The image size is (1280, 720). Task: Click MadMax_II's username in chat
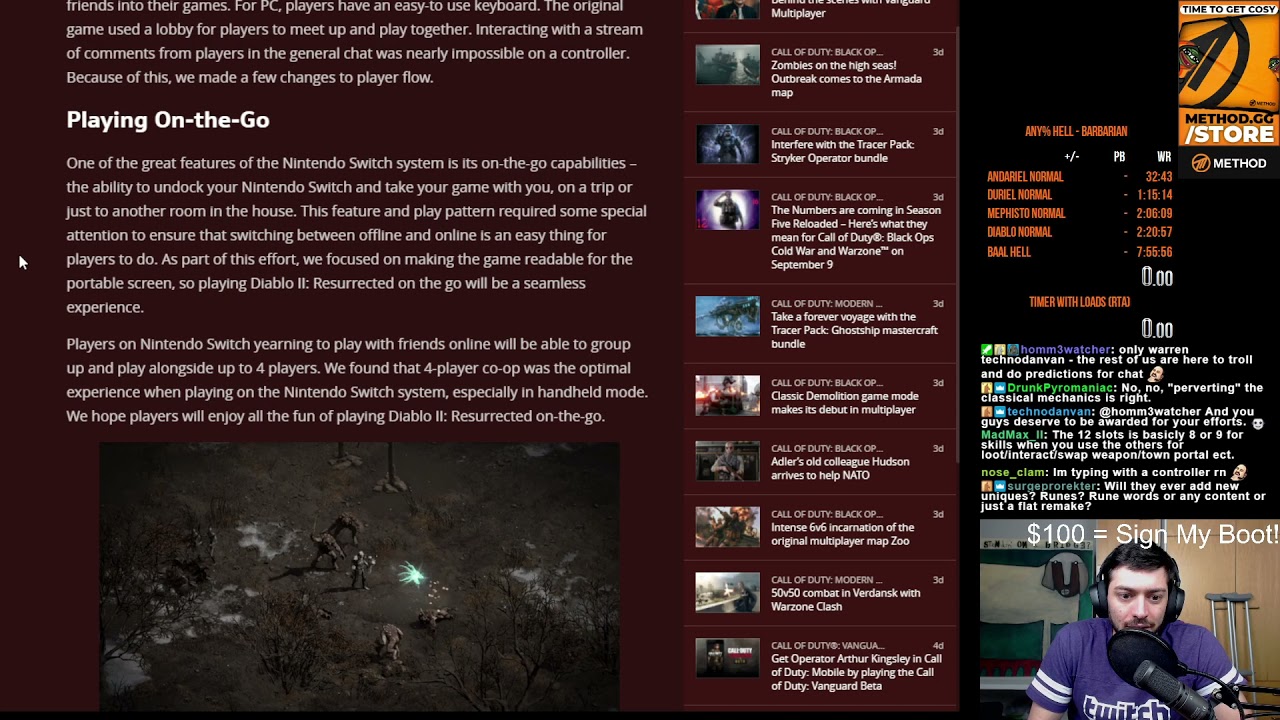coord(1012,435)
